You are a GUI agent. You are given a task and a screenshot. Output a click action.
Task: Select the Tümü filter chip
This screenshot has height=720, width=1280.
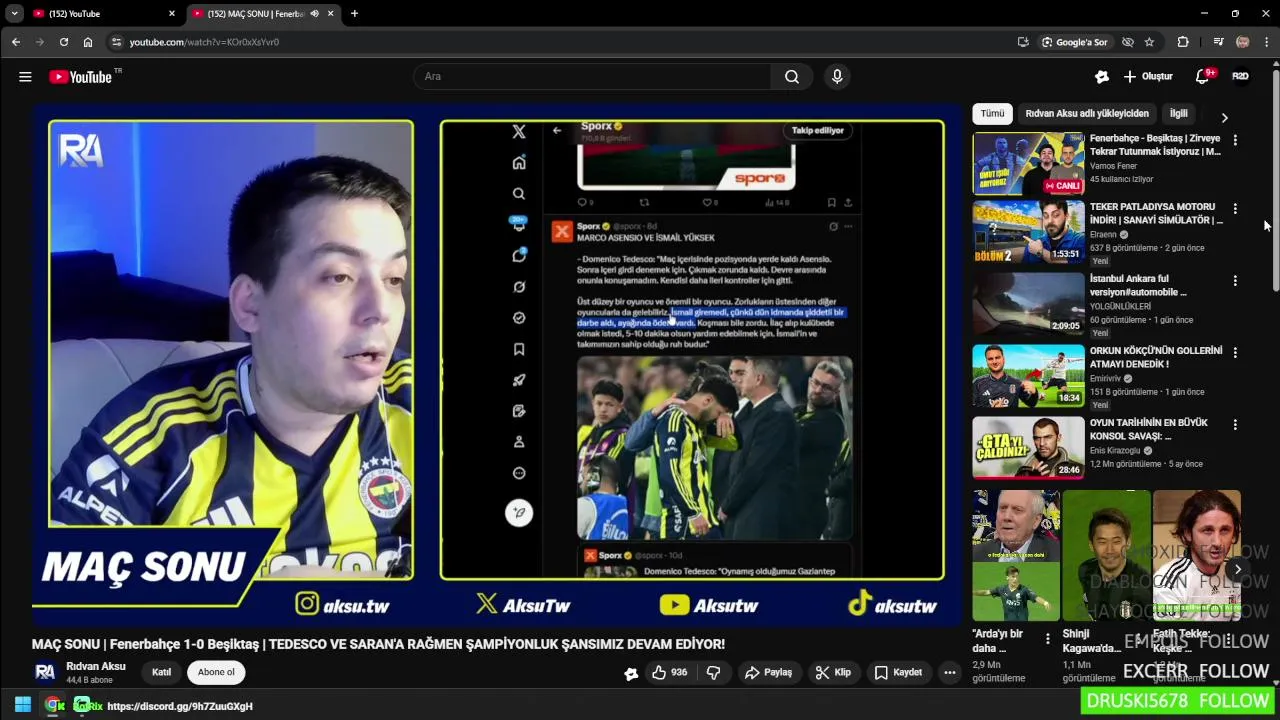pyautogui.click(x=992, y=114)
